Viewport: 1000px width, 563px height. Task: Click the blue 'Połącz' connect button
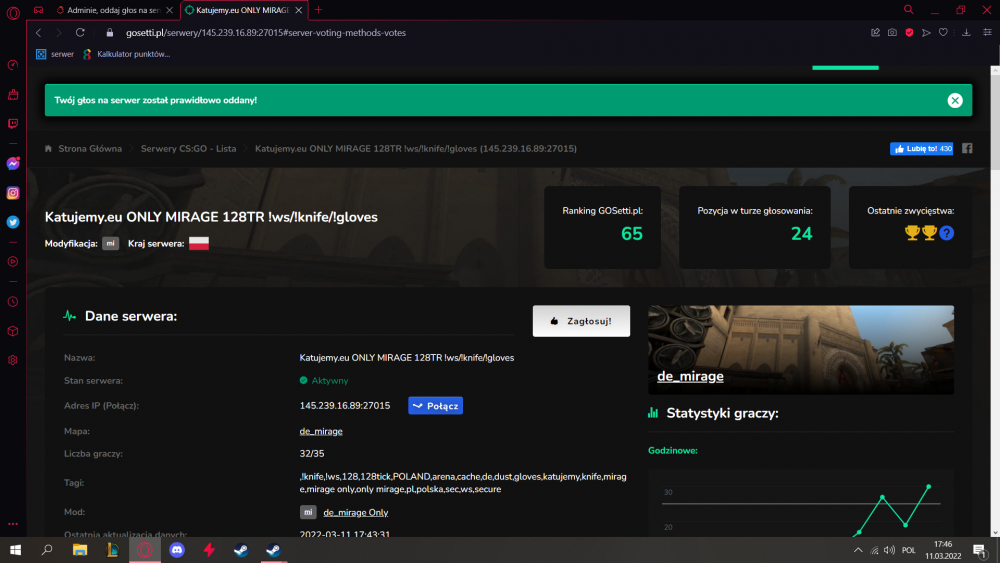coord(436,406)
